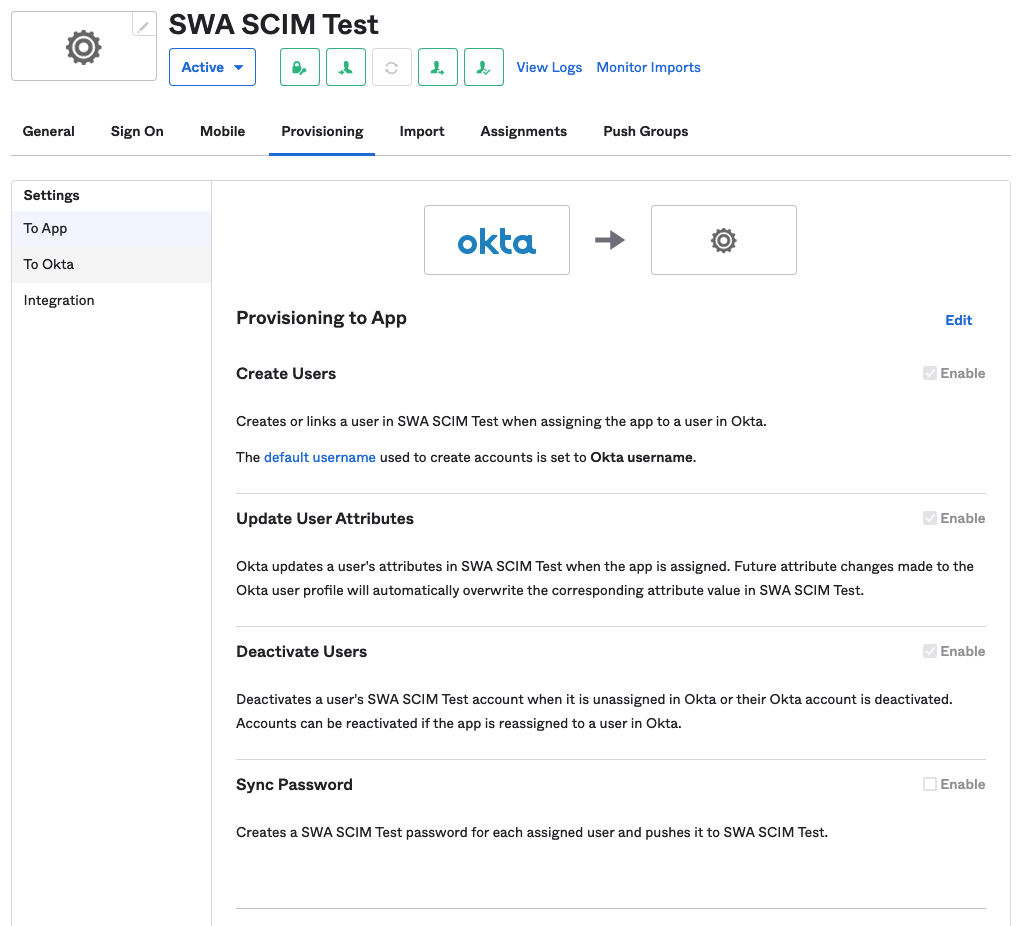Click the edit logo pencil icon
This screenshot has height=926, width=1026.
144,26
